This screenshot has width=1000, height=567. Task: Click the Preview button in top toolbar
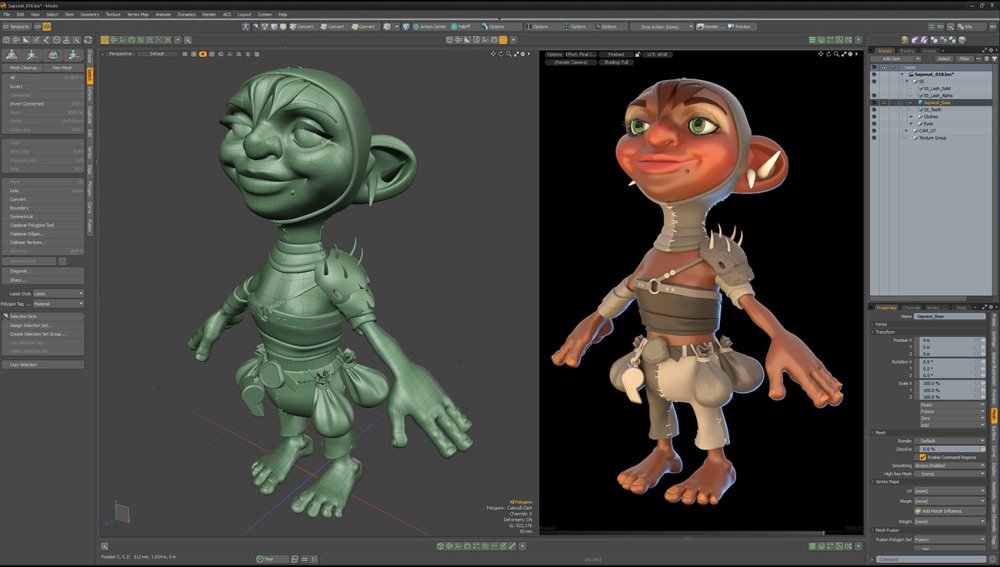(x=740, y=27)
